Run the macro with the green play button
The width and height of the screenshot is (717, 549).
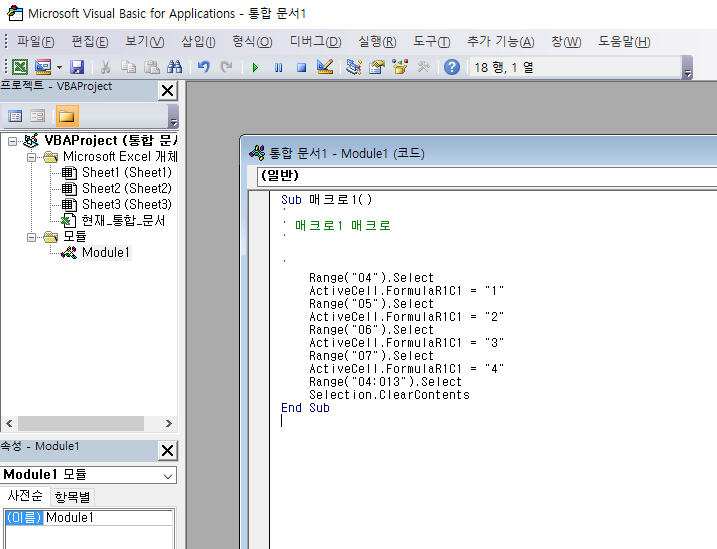click(255, 68)
